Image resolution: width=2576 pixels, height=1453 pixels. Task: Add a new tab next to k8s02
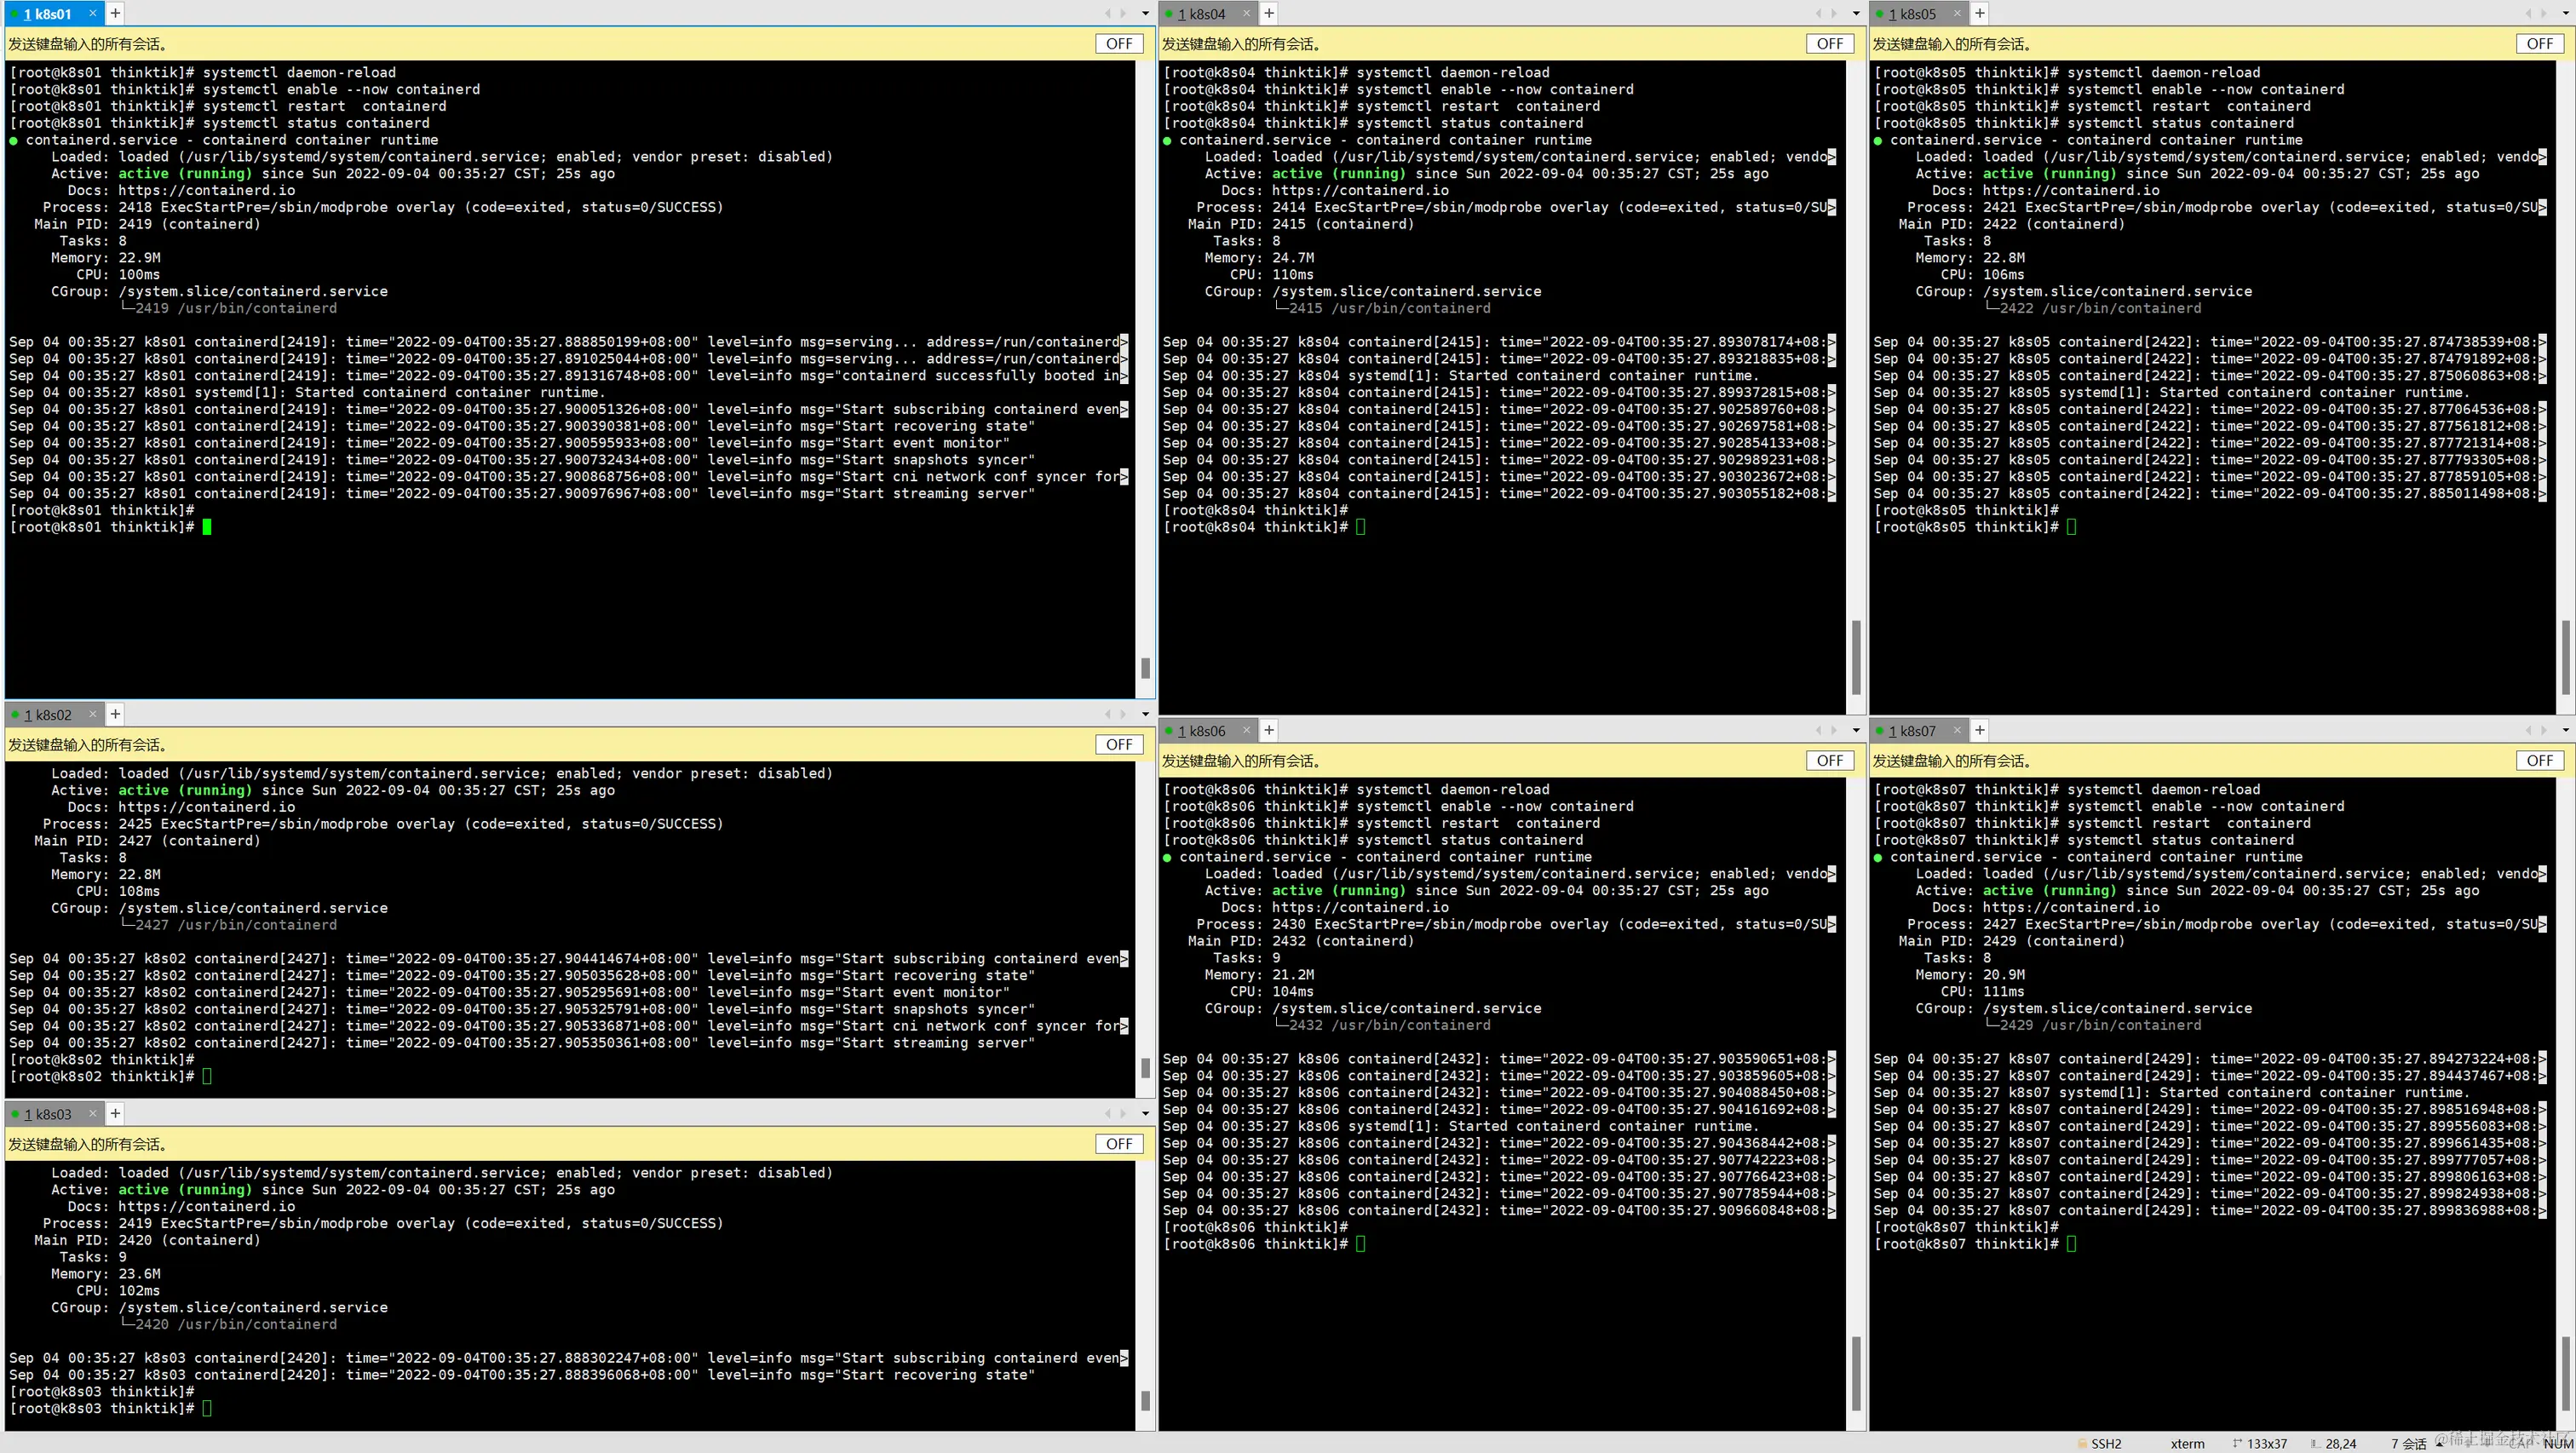(x=115, y=714)
